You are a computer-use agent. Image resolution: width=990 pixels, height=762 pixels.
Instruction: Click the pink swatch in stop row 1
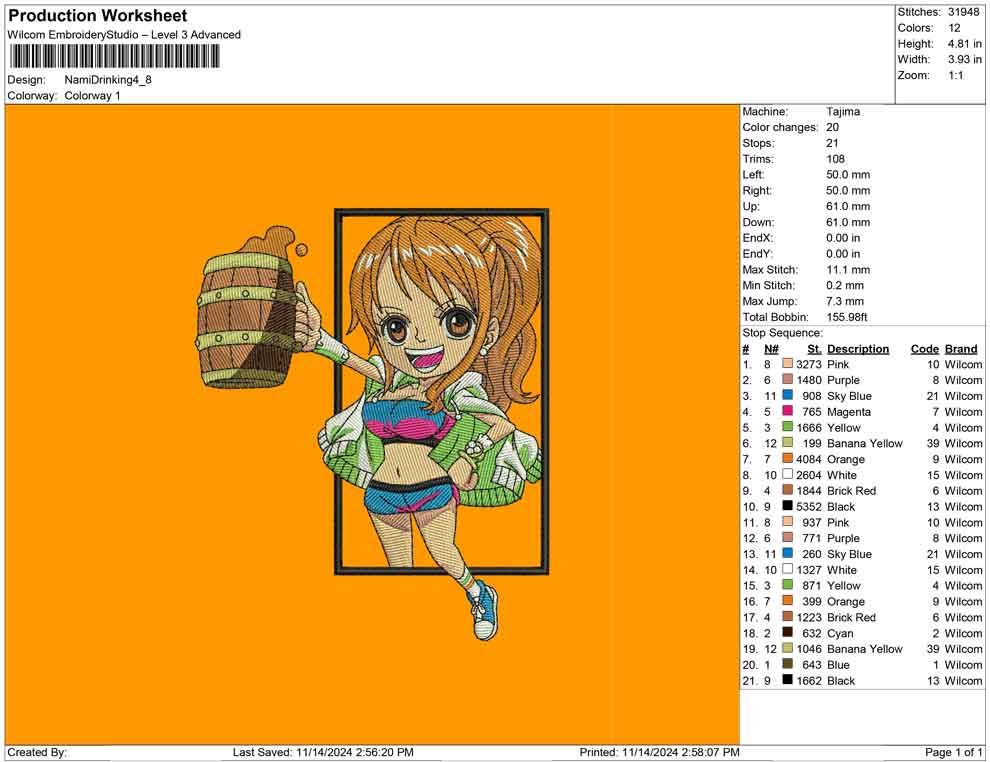pyautogui.click(x=787, y=364)
